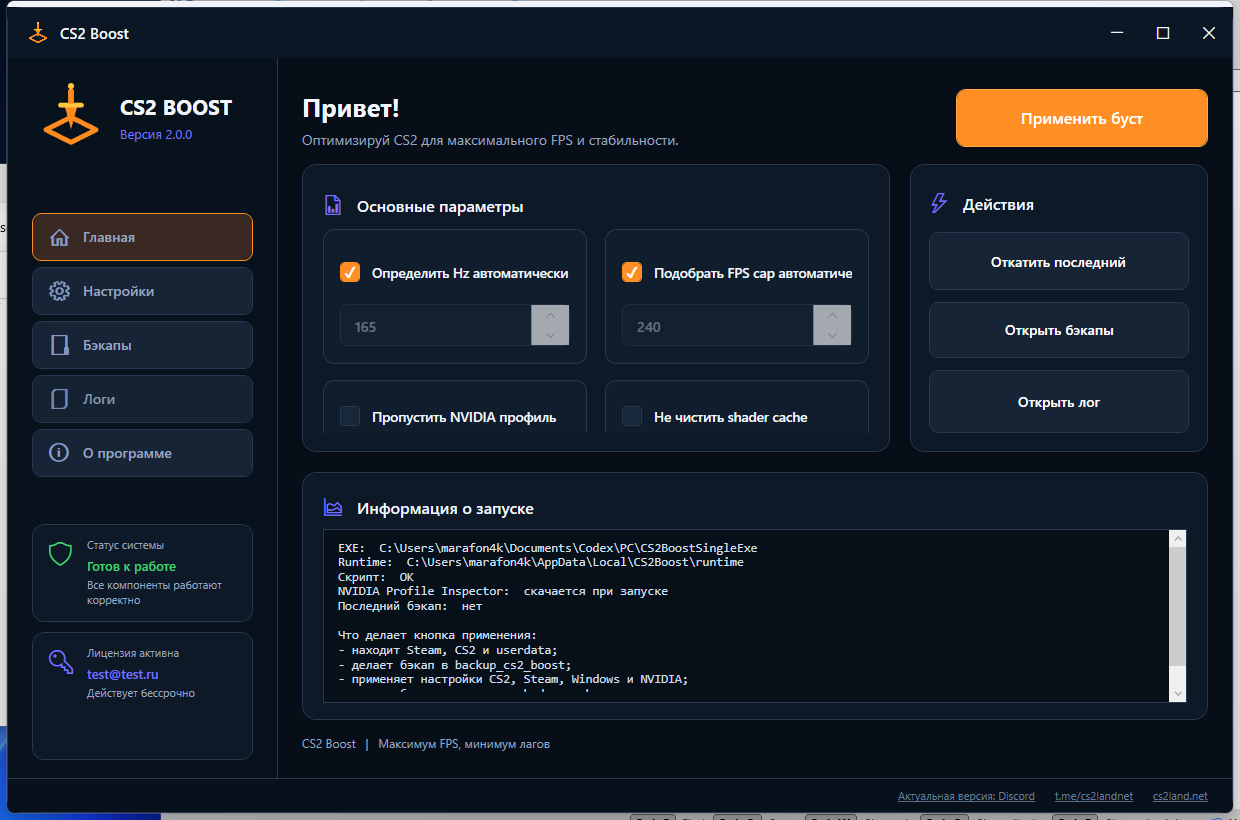Click the Готов к работе status text

131,566
